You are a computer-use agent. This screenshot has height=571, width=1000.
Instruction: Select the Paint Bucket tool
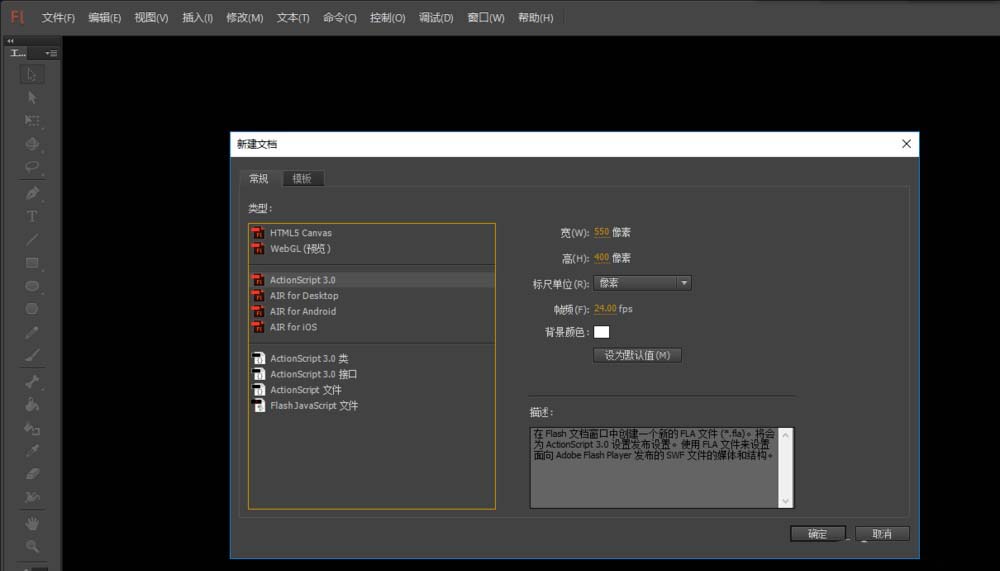[31, 404]
